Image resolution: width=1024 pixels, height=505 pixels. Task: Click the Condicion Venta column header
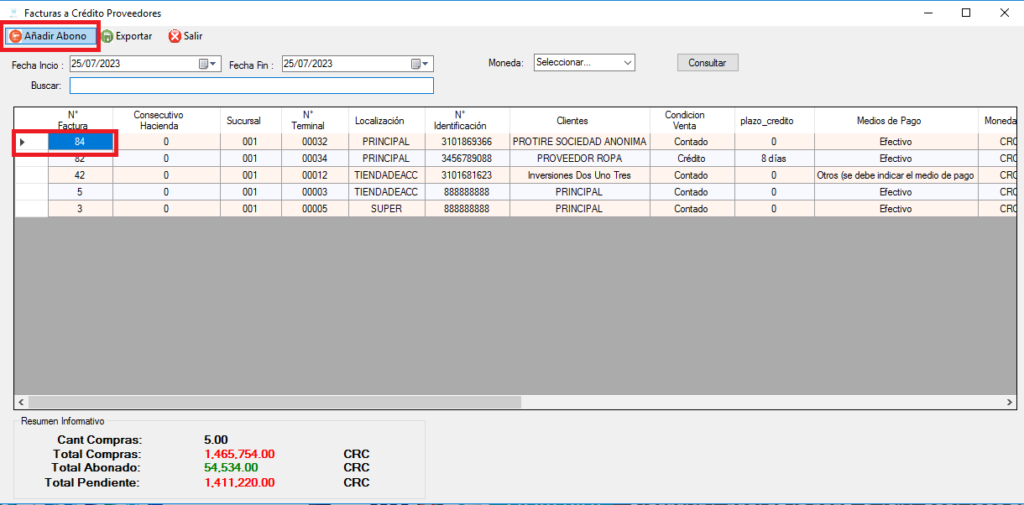tap(684, 120)
